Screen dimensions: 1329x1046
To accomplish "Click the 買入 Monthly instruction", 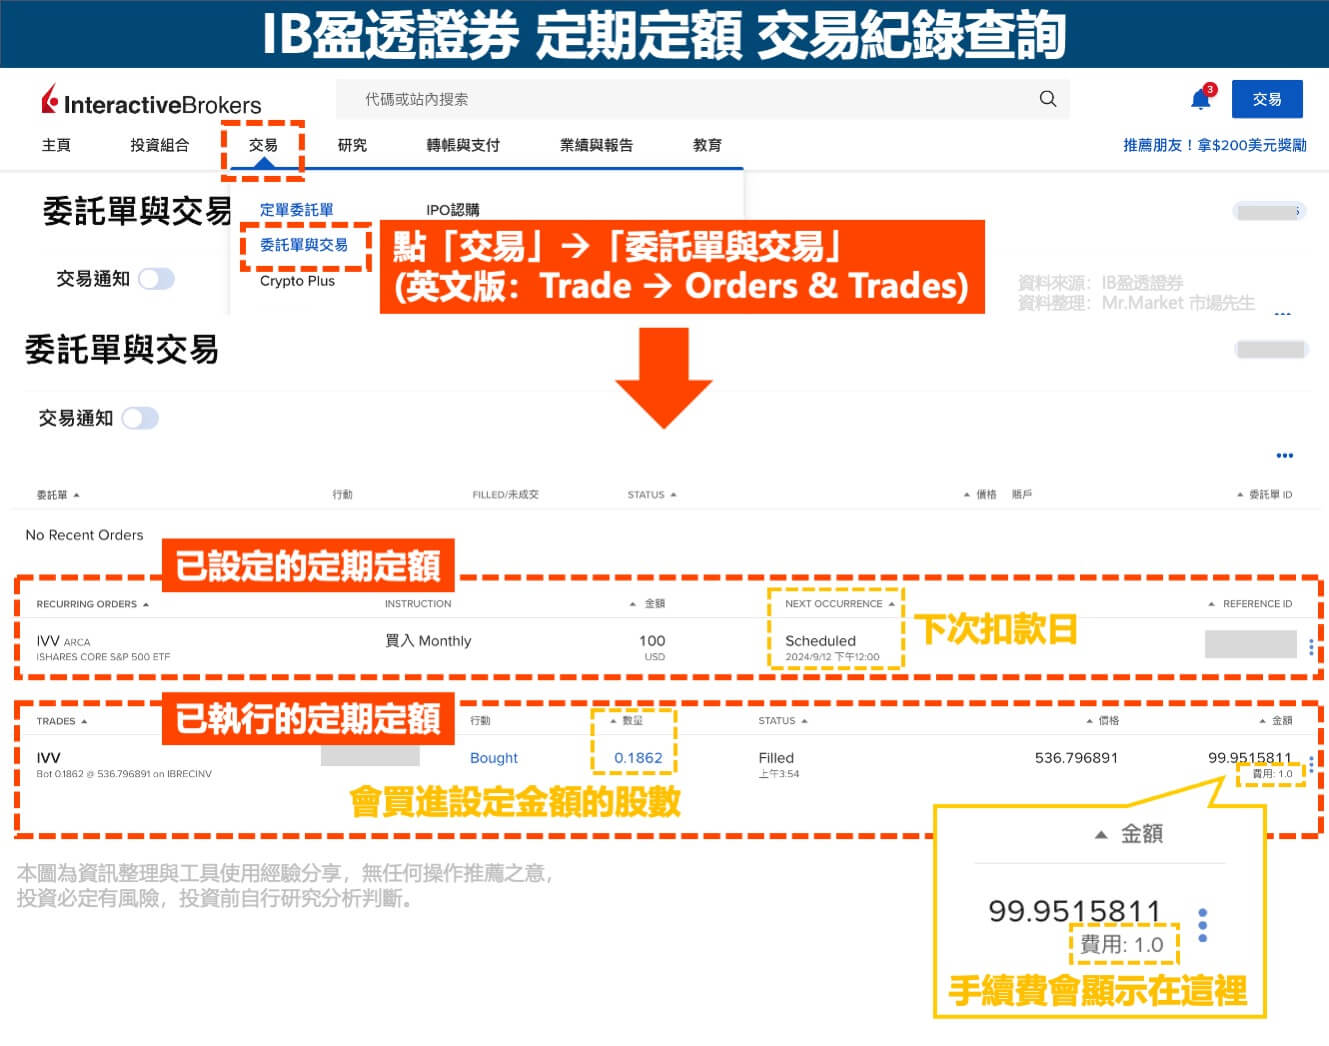I will click(428, 641).
